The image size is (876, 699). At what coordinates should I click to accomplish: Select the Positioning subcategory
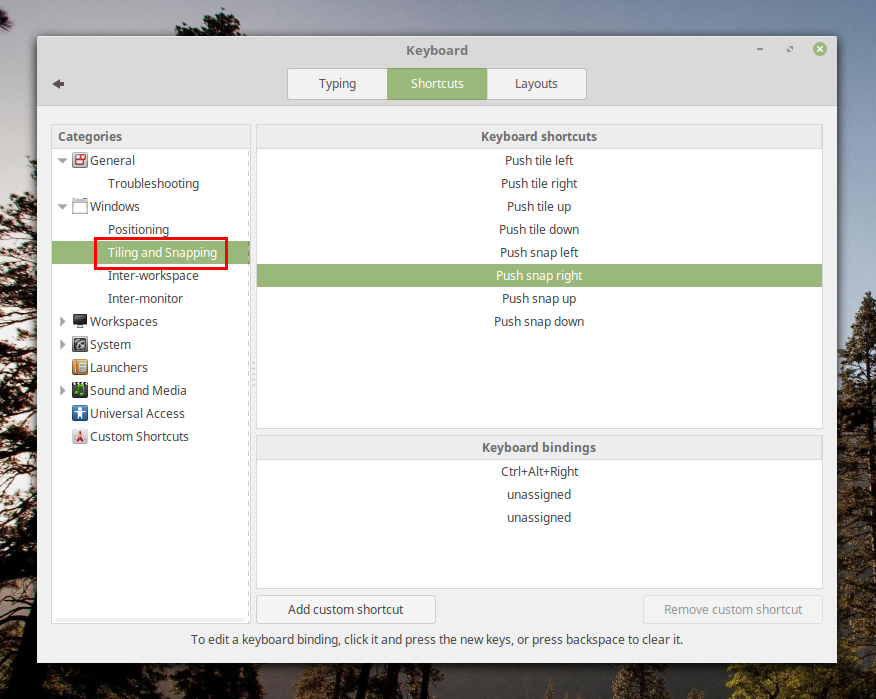point(138,230)
